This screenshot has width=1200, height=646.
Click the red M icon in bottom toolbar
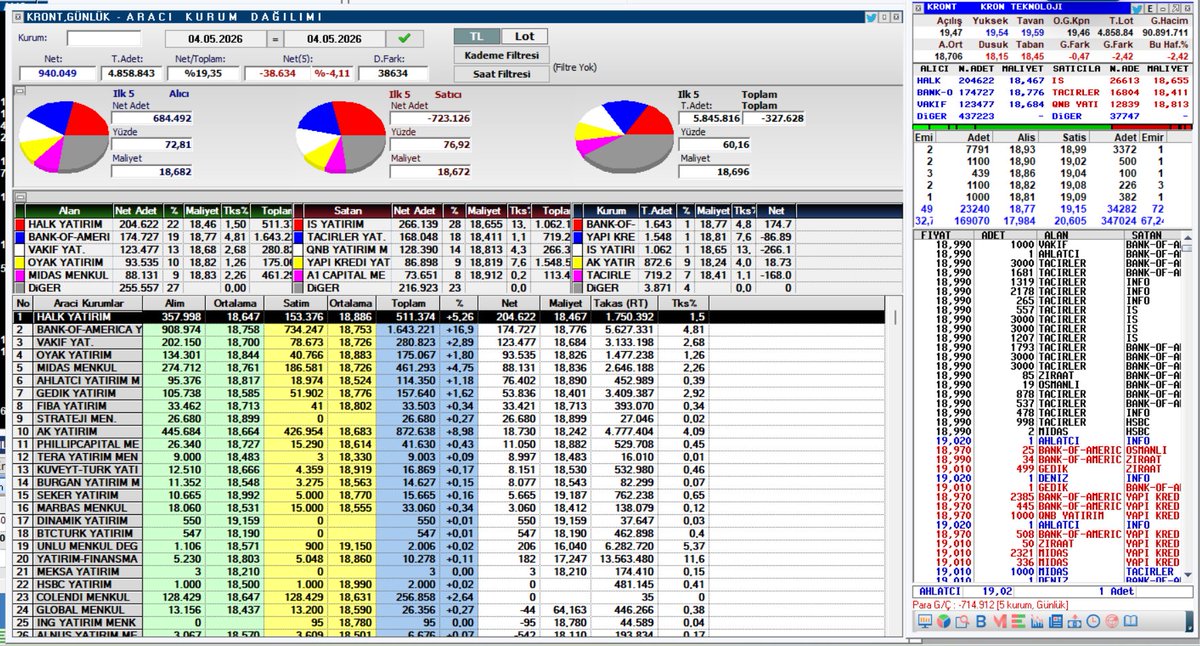pyautogui.click(x=1000, y=621)
